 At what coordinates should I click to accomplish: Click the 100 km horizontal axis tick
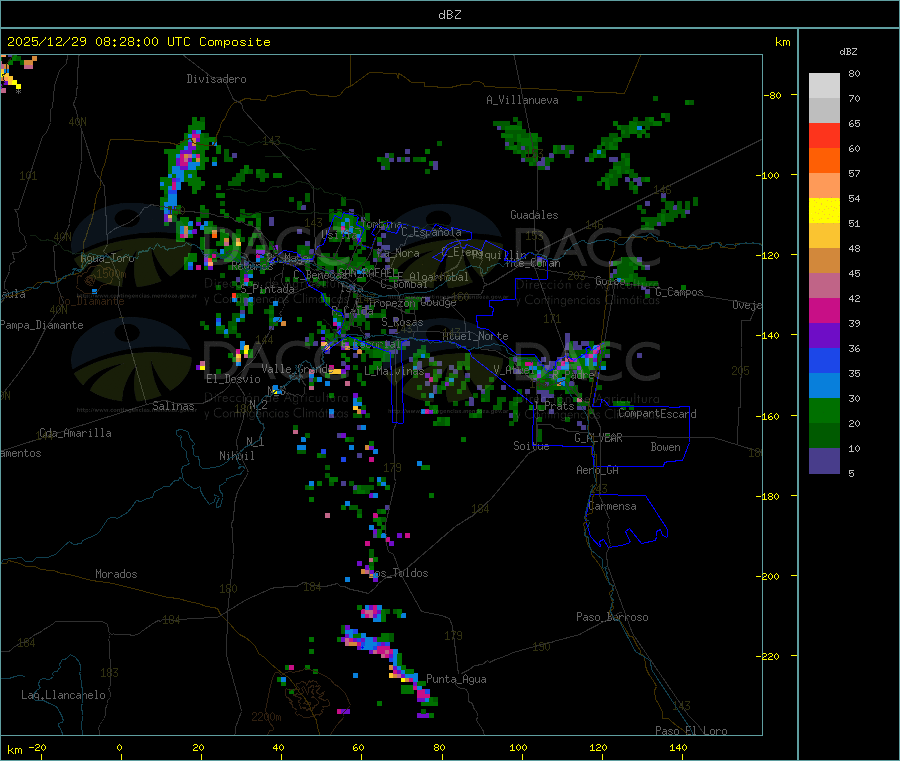coord(518,747)
